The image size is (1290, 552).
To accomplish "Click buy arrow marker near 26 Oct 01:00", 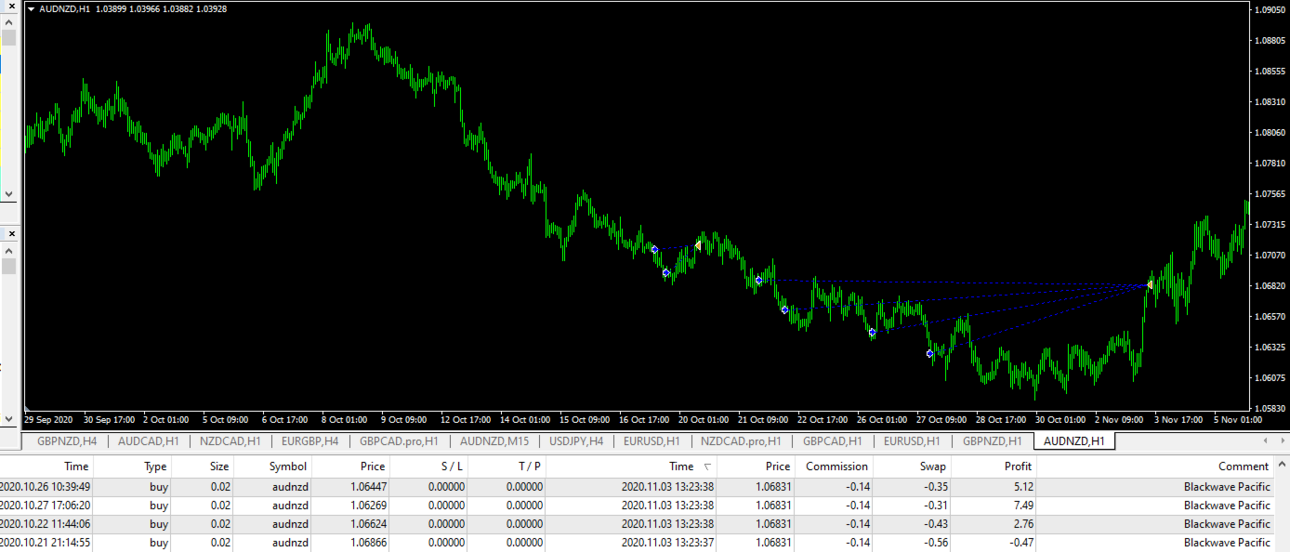I will [x=872, y=332].
